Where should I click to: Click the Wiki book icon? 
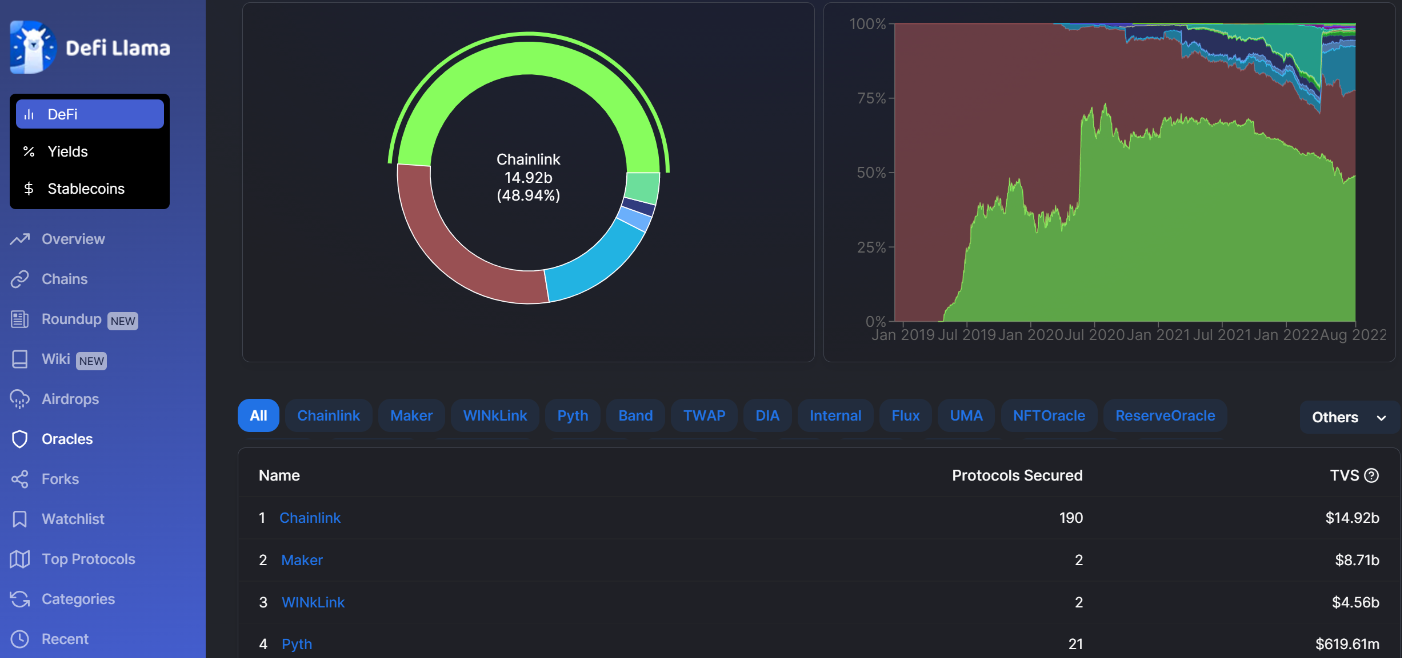click(20, 359)
